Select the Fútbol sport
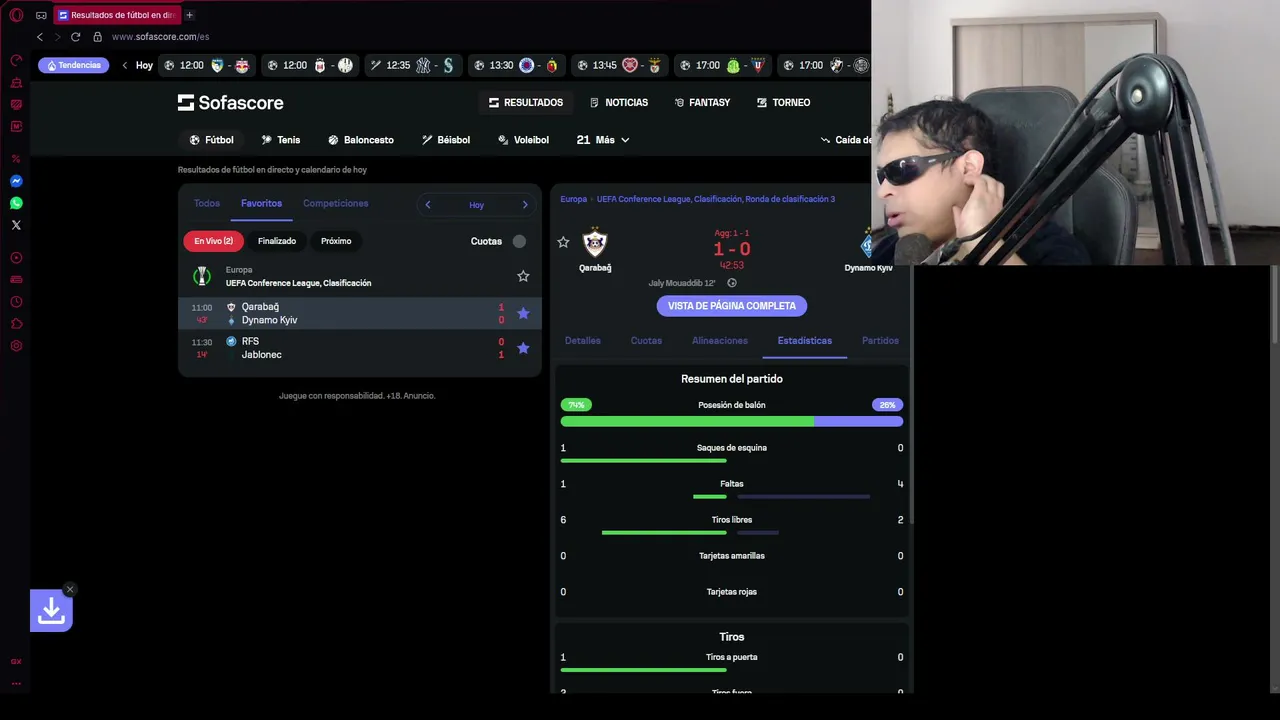This screenshot has height=720, width=1280. (211, 140)
